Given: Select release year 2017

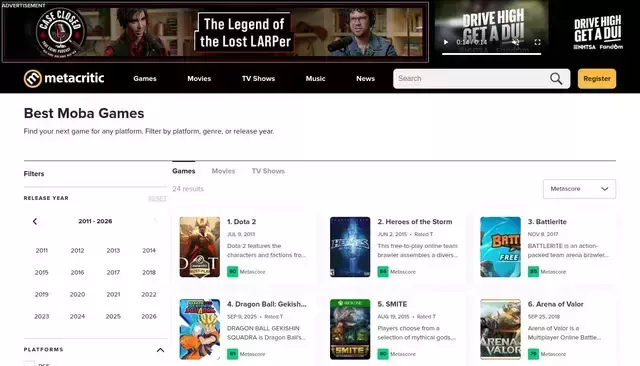Looking at the screenshot, I should tap(113, 273).
